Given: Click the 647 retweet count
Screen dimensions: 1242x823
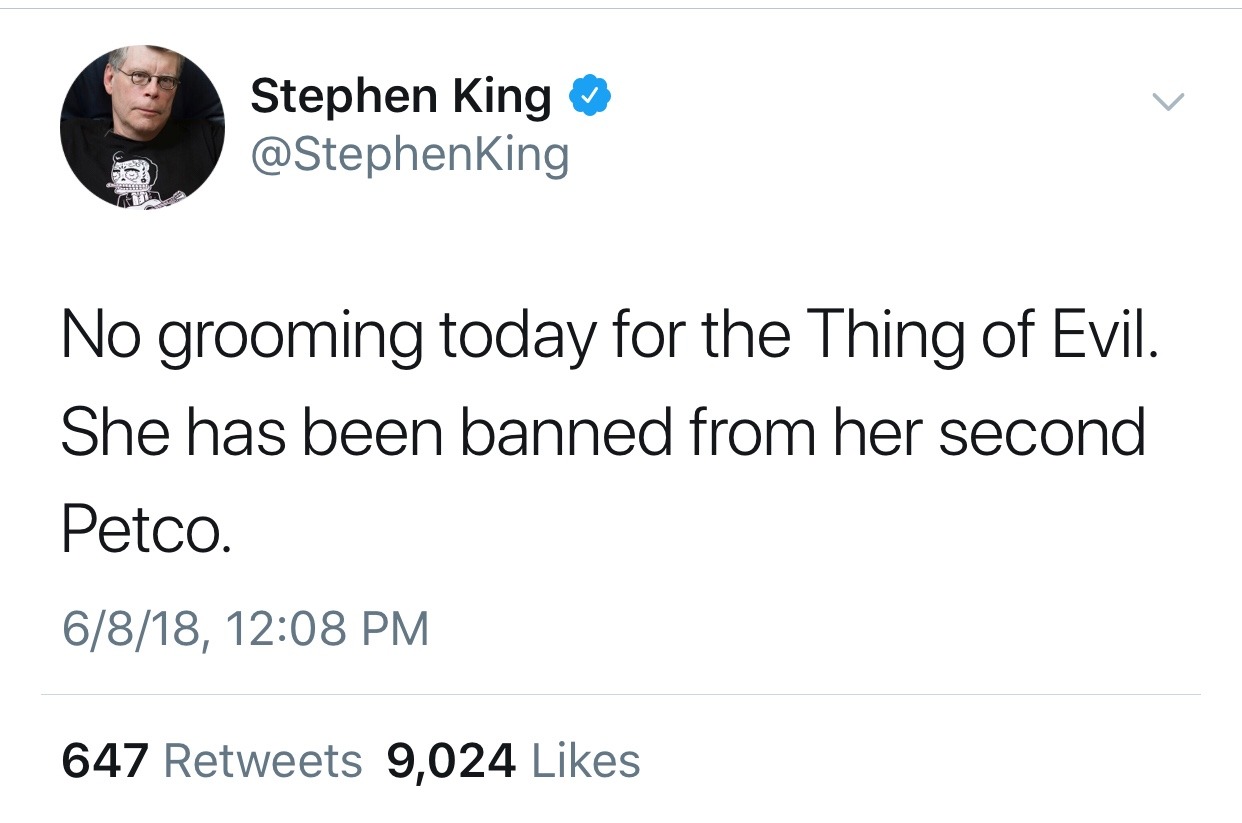Looking at the screenshot, I should (105, 761).
